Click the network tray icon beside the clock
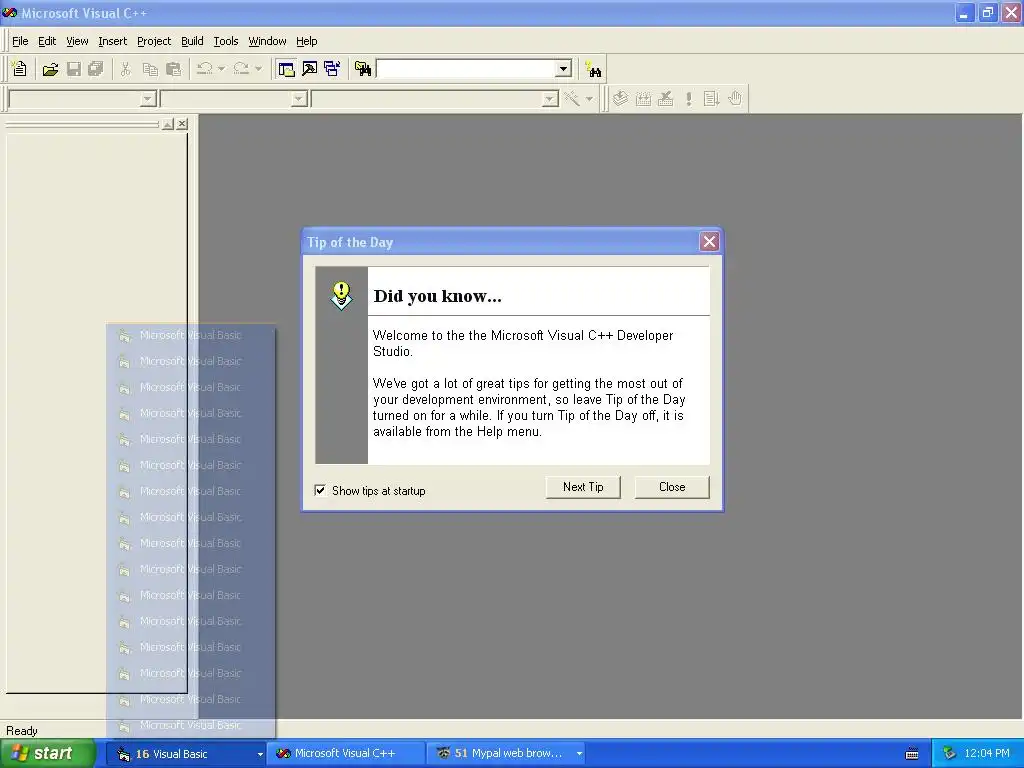The width and height of the screenshot is (1024, 768). (949, 754)
